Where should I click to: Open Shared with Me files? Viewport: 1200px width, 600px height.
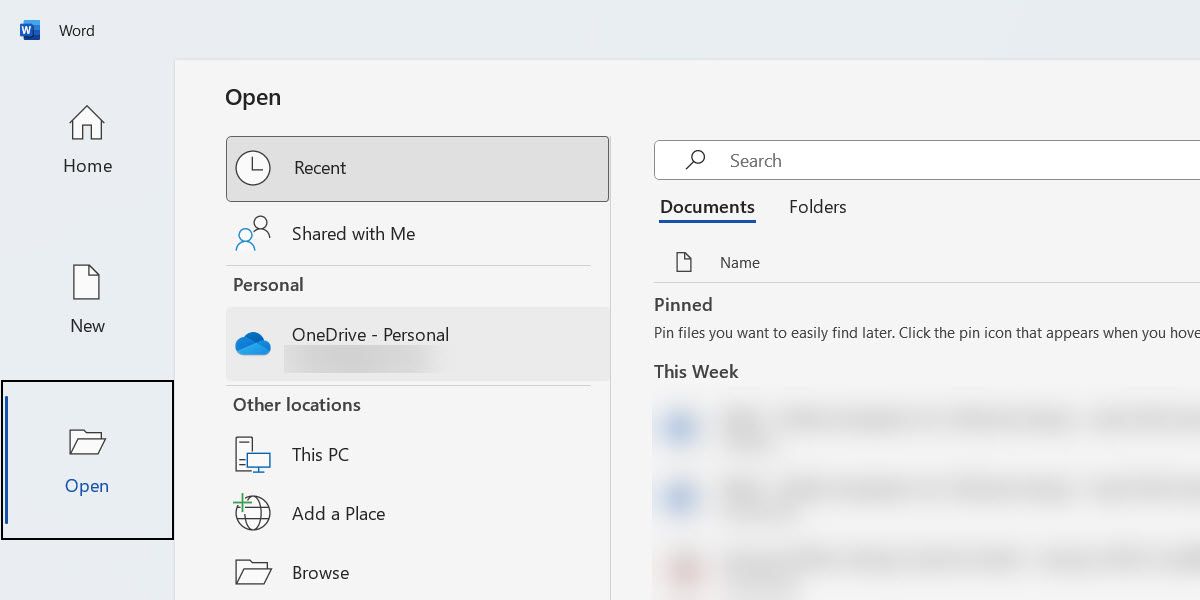[353, 233]
